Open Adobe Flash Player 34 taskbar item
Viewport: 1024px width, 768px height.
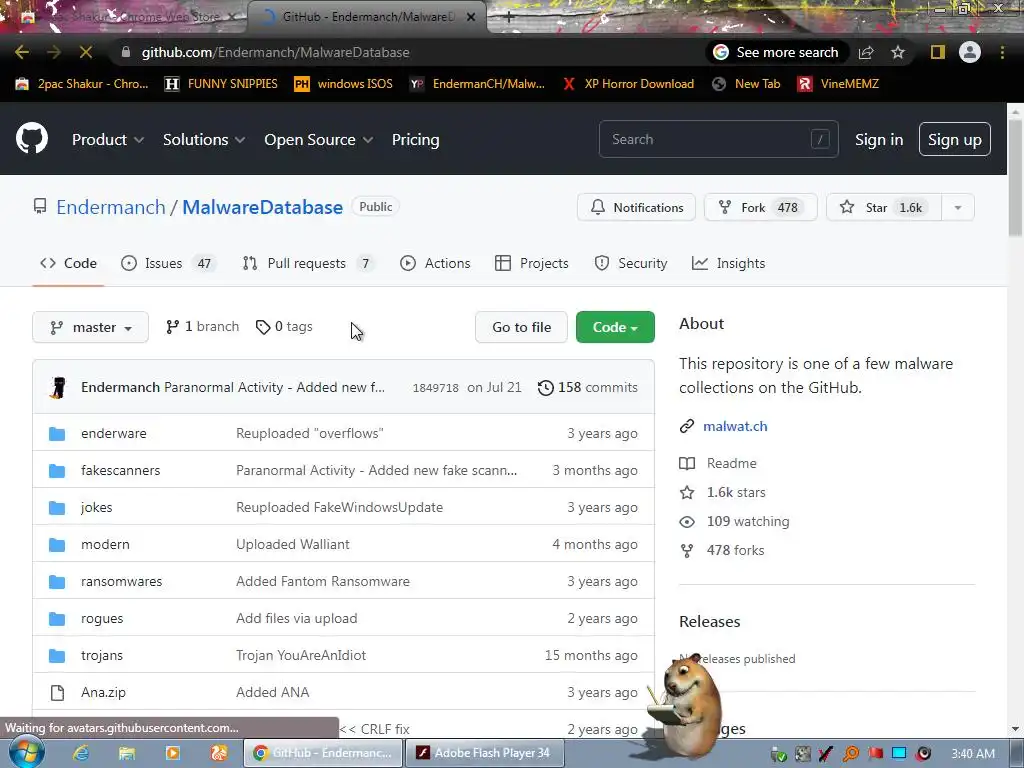pyautogui.click(x=484, y=753)
